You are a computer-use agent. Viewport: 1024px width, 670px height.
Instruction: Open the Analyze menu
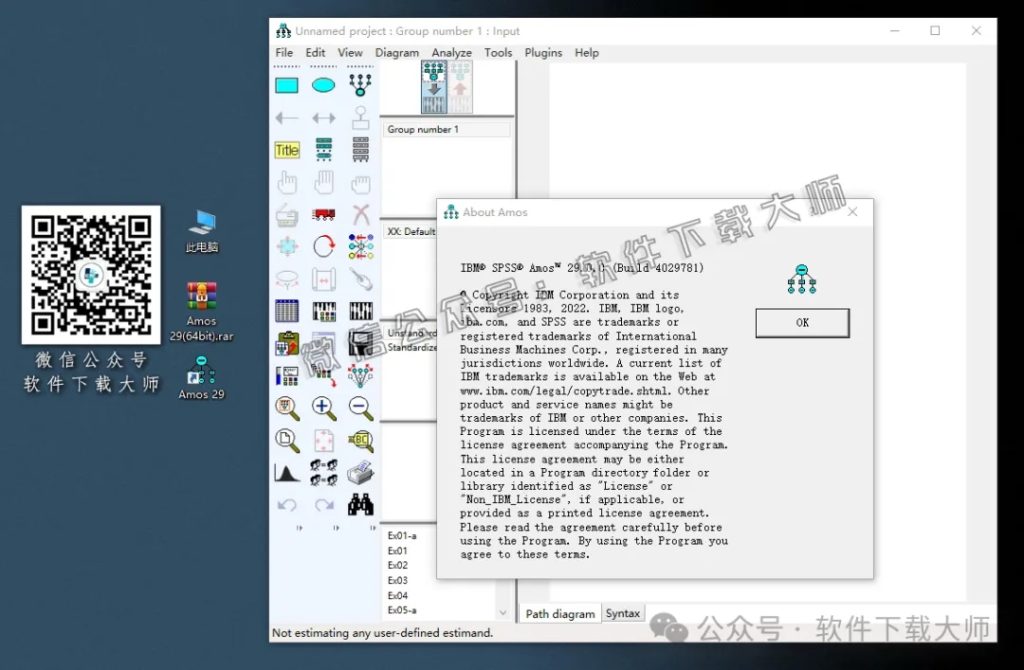point(452,52)
